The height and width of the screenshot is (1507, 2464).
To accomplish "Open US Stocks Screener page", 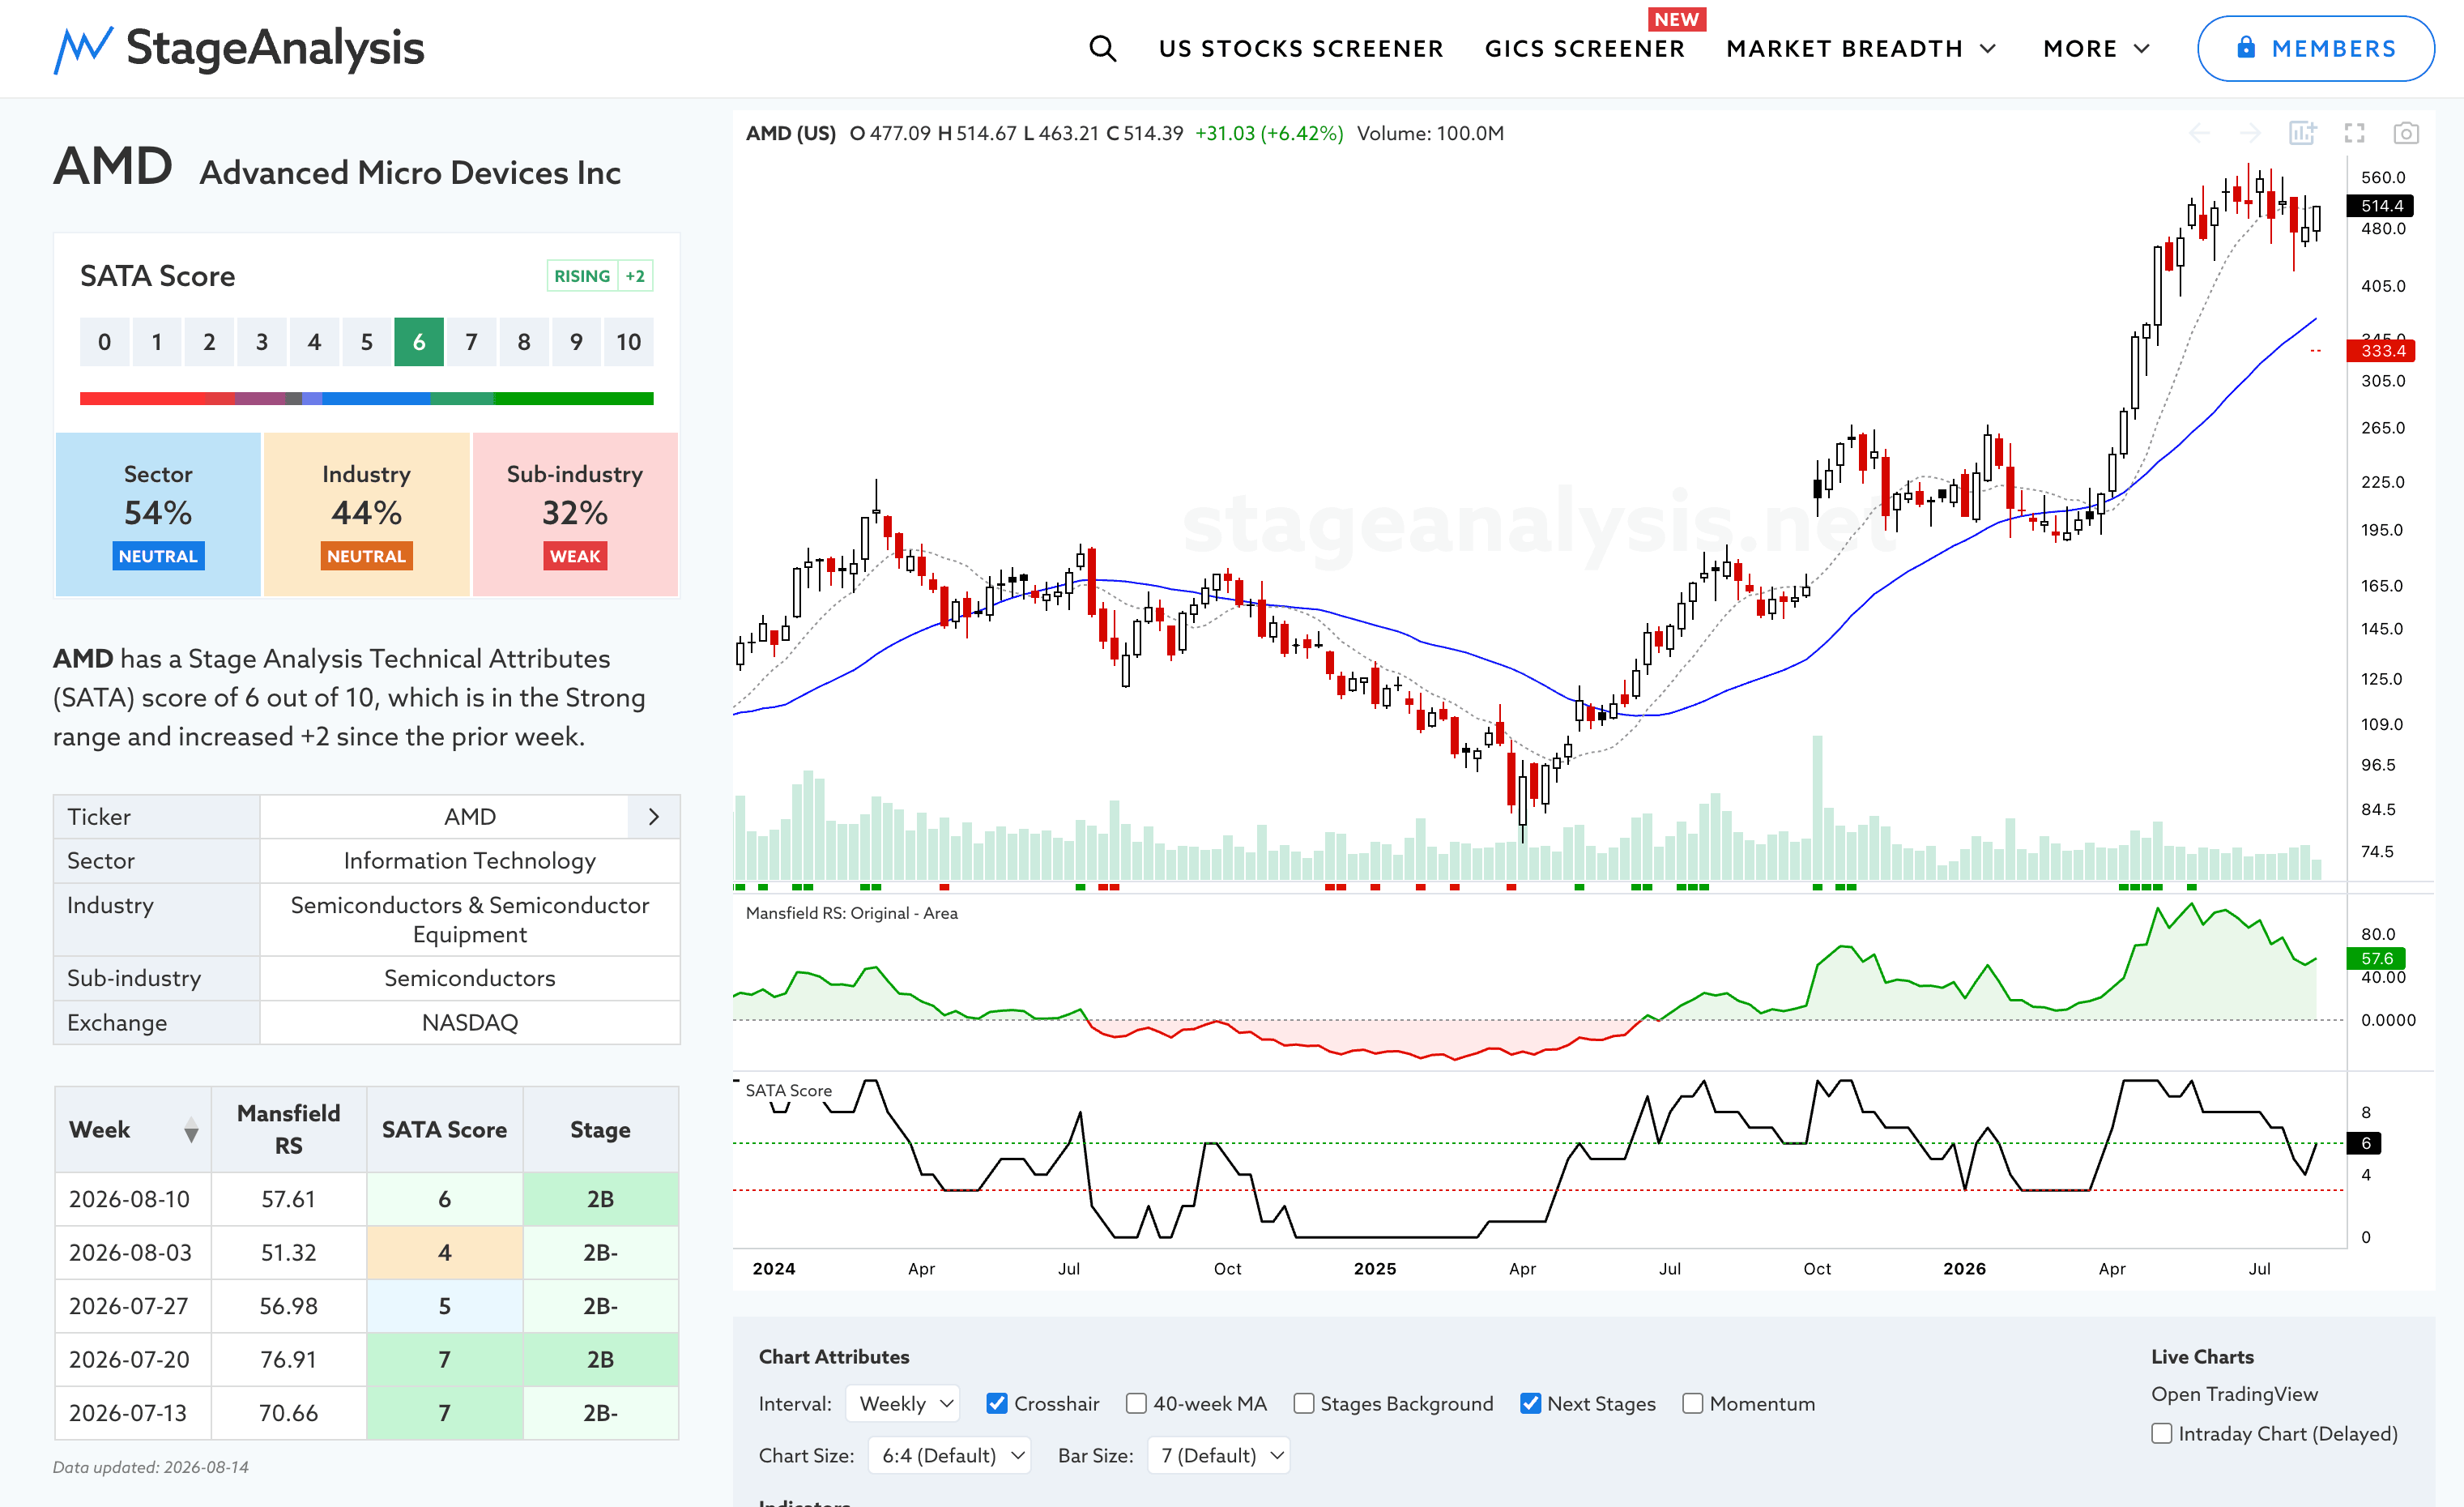I will [1301, 48].
